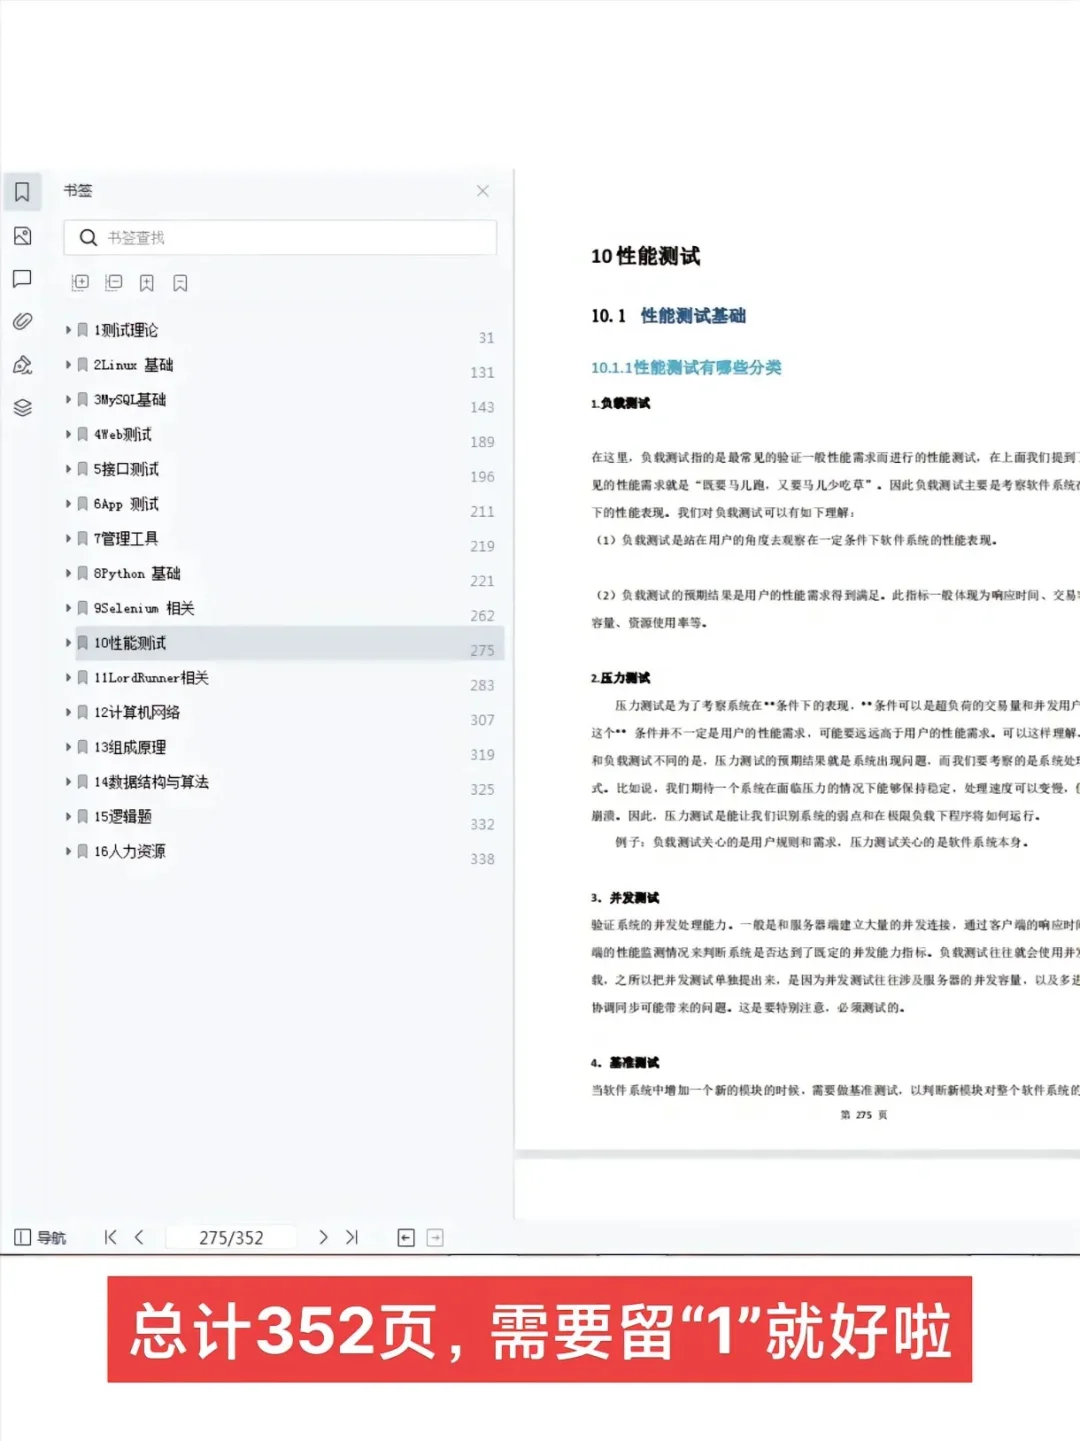Expand the 10性能测试 bookmark
The width and height of the screenshot is (1080, 1441).
67,643
